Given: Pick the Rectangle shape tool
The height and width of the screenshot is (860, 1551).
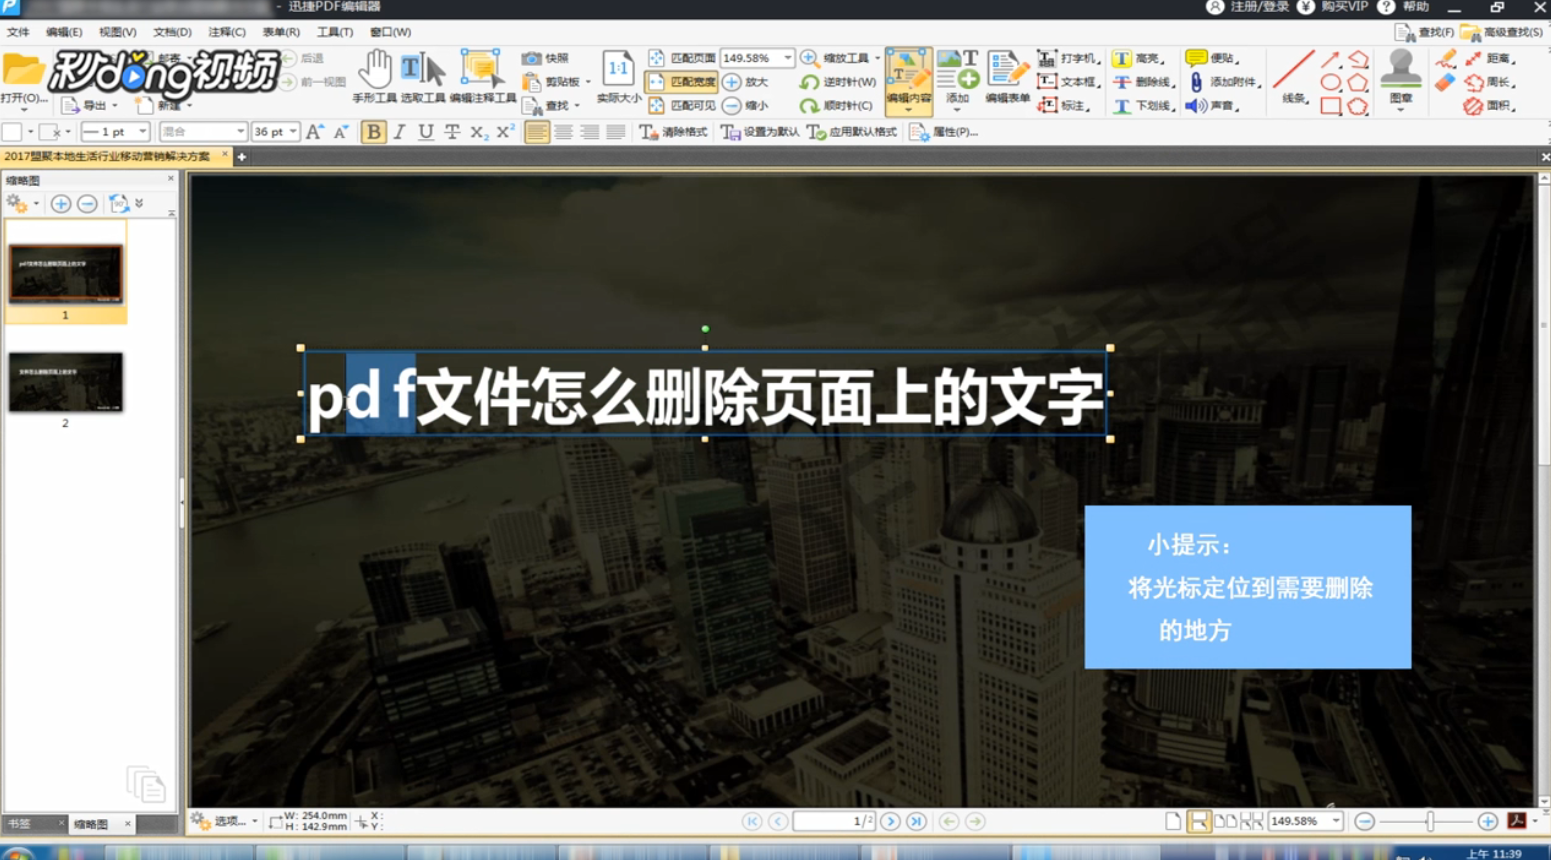Looking at the screenshot, I should pos(1331,105).
